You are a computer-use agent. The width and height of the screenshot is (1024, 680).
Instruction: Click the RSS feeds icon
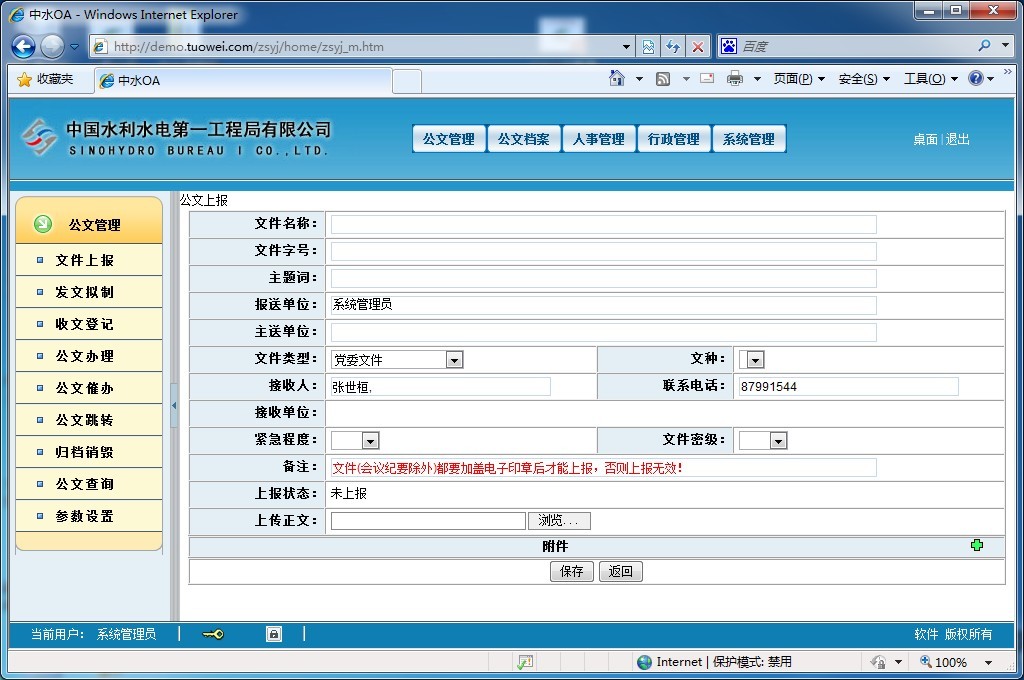[x=663, y=79]
